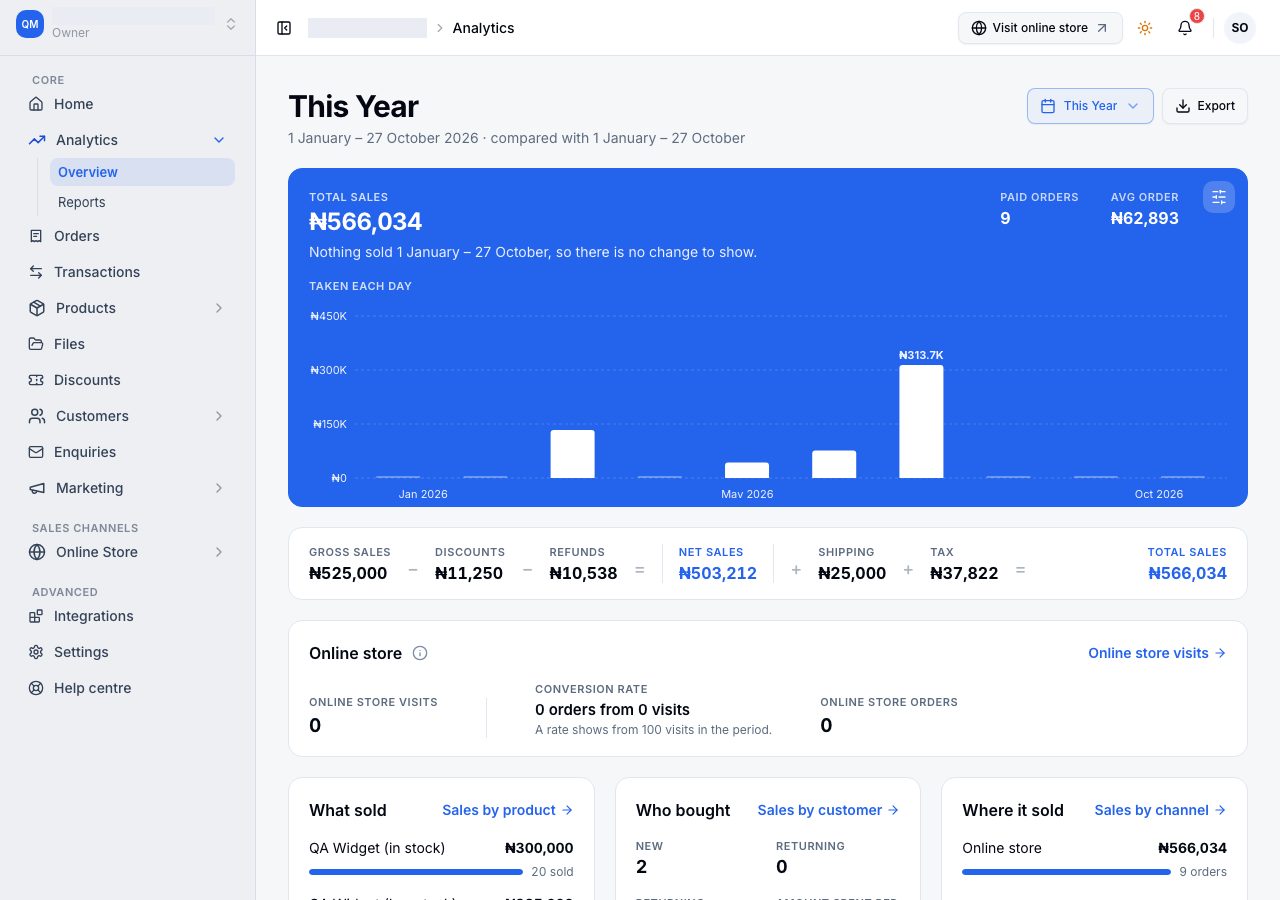1280x900 pixels.
Task: Open the Sales by product link
Action: click(508, 810)
